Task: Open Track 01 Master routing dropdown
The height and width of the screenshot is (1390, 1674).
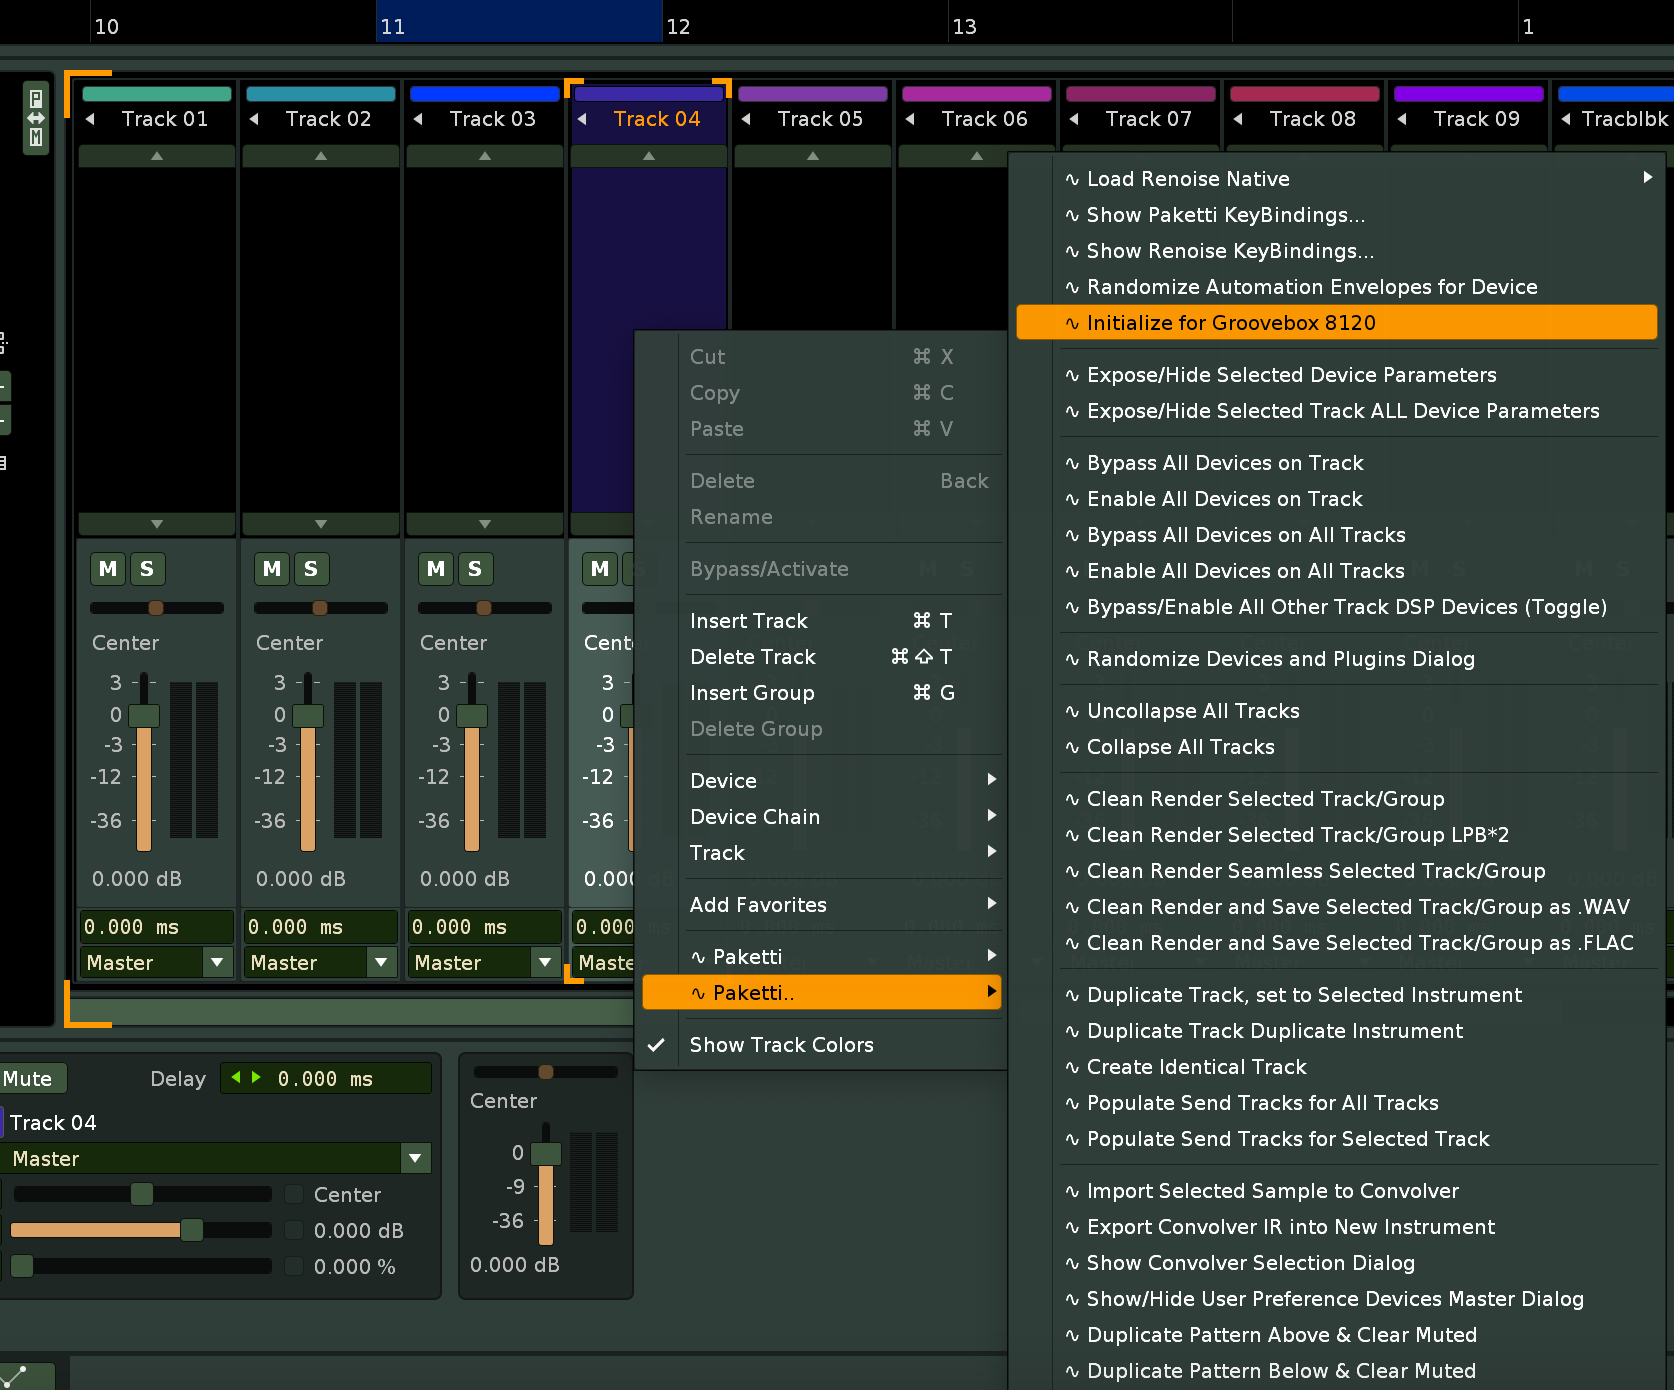Action: point(217,962)
